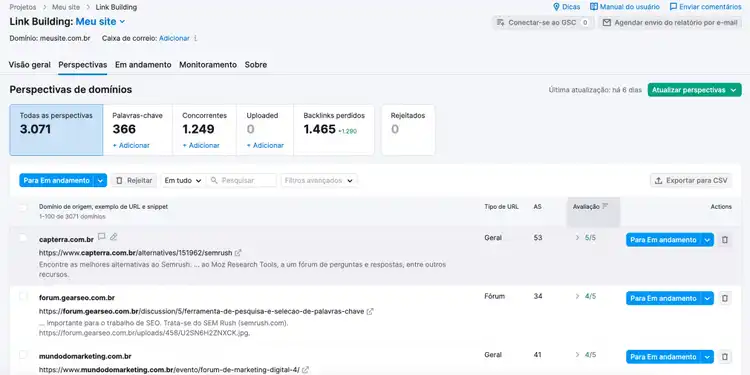Click the Rejeitar button
This screenshot has width=750, height=375.
134,180
